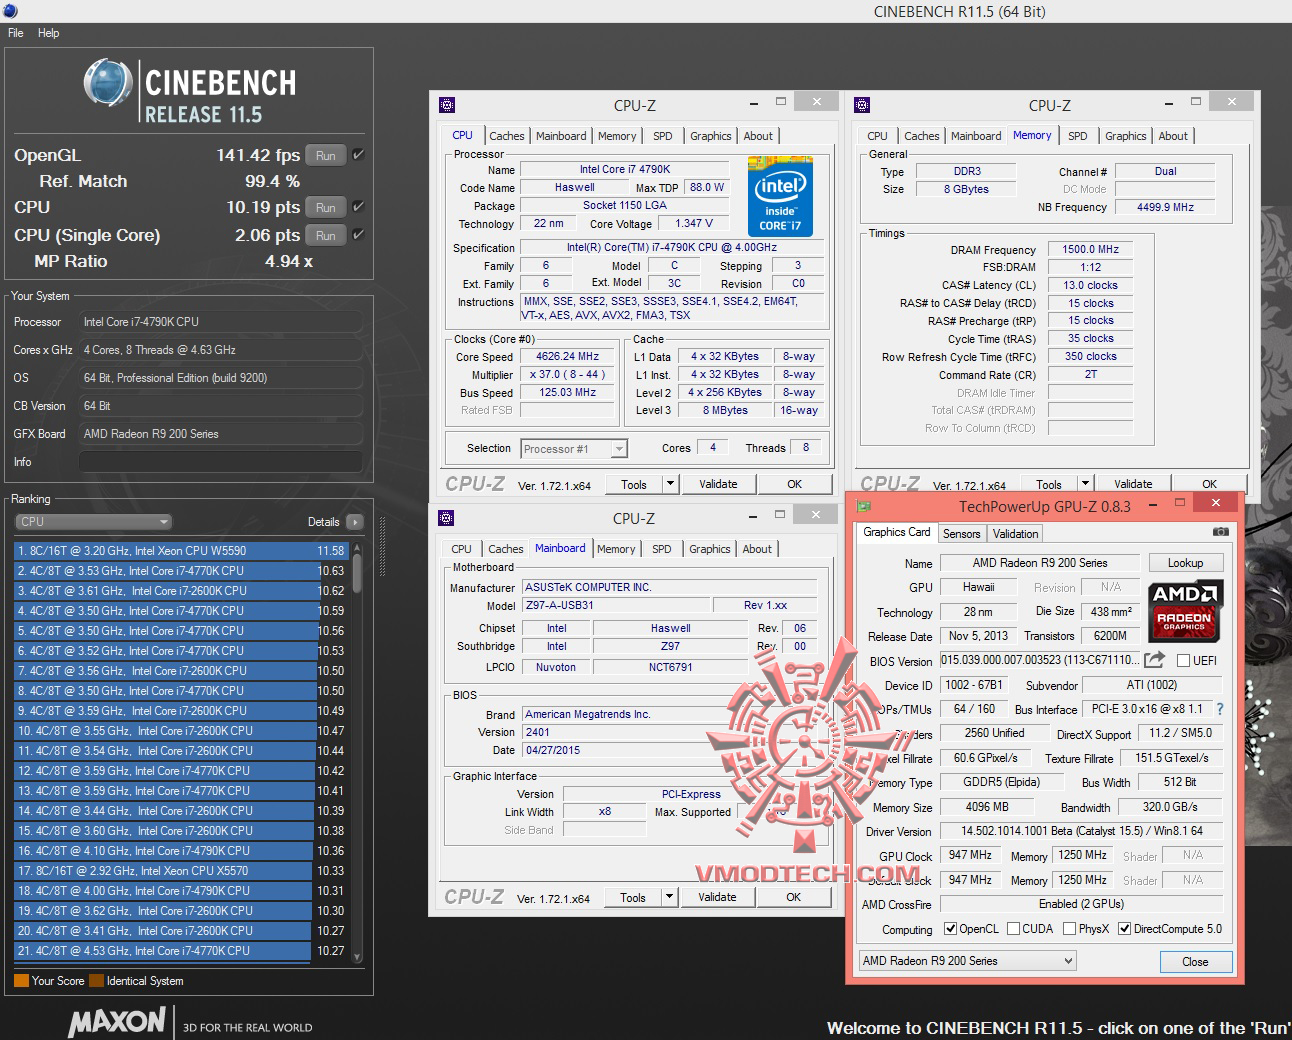The width and height of the screenshot is (1292, 1040).
Task: Expand the Tools arrow in the CPU-Z mainboard window
Action: (x=670, y=897)
